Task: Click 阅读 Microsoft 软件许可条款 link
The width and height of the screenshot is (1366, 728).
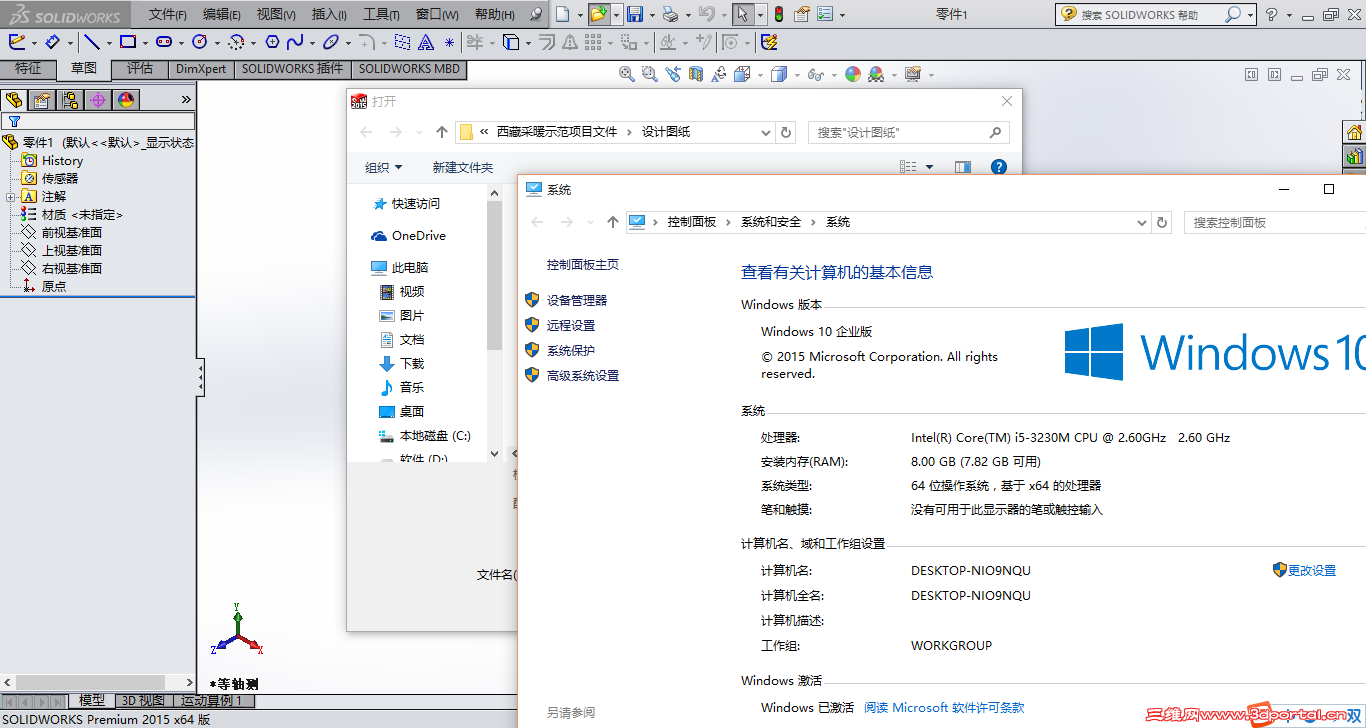Action: 944,707
